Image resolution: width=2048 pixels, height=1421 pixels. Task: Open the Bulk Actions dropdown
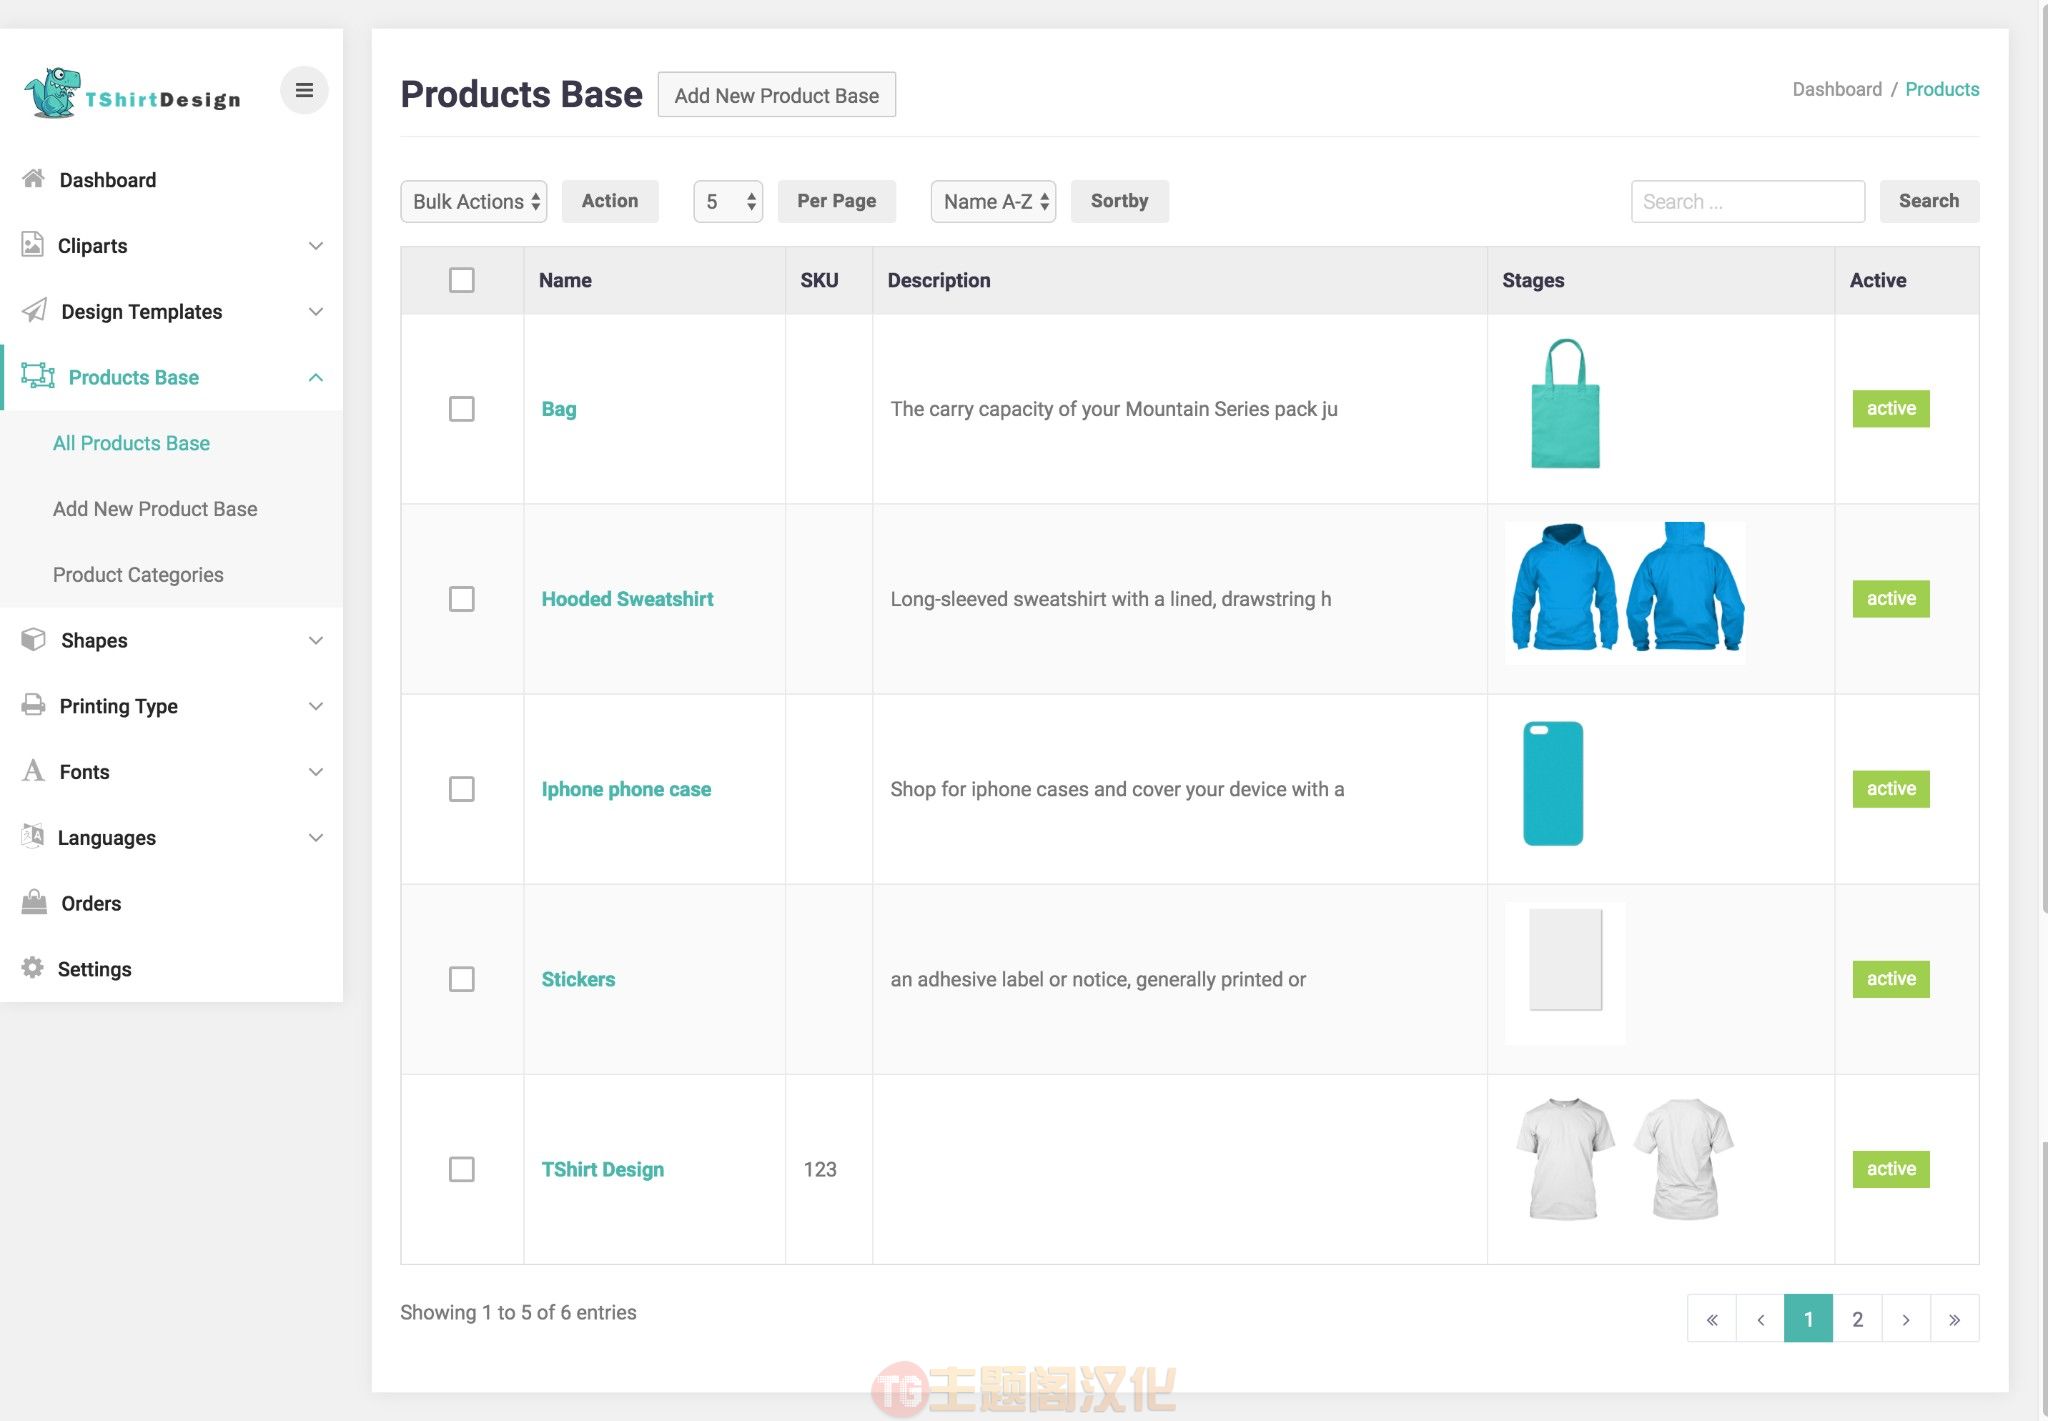474,201
